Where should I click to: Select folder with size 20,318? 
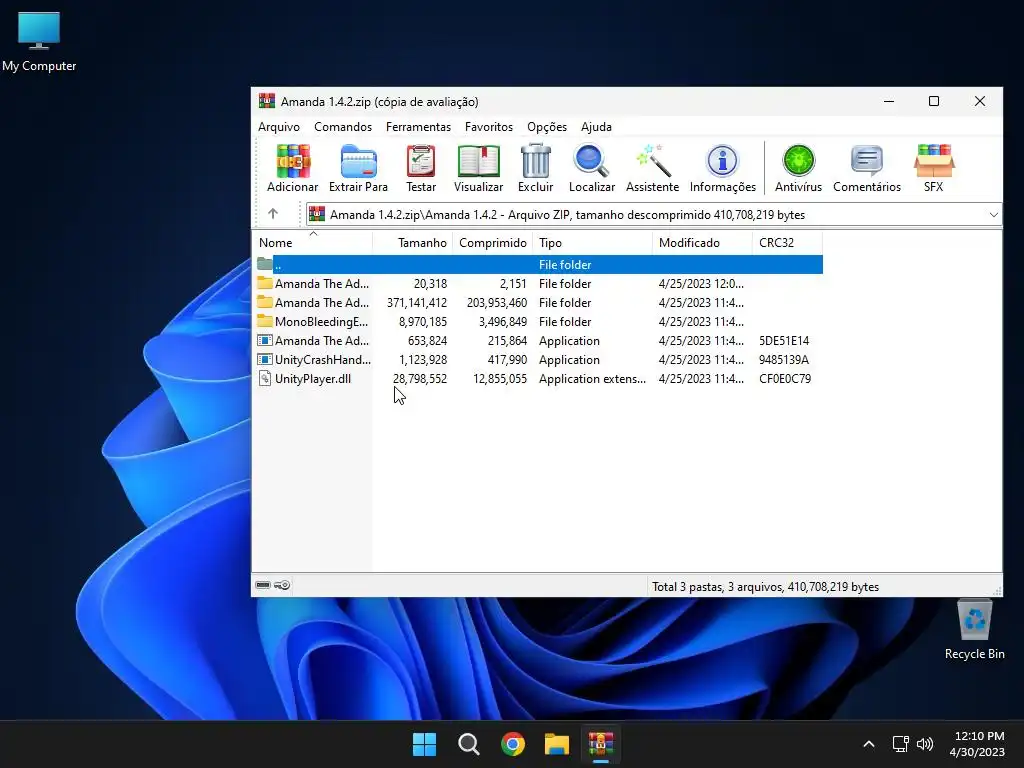[x=539, y=283]
